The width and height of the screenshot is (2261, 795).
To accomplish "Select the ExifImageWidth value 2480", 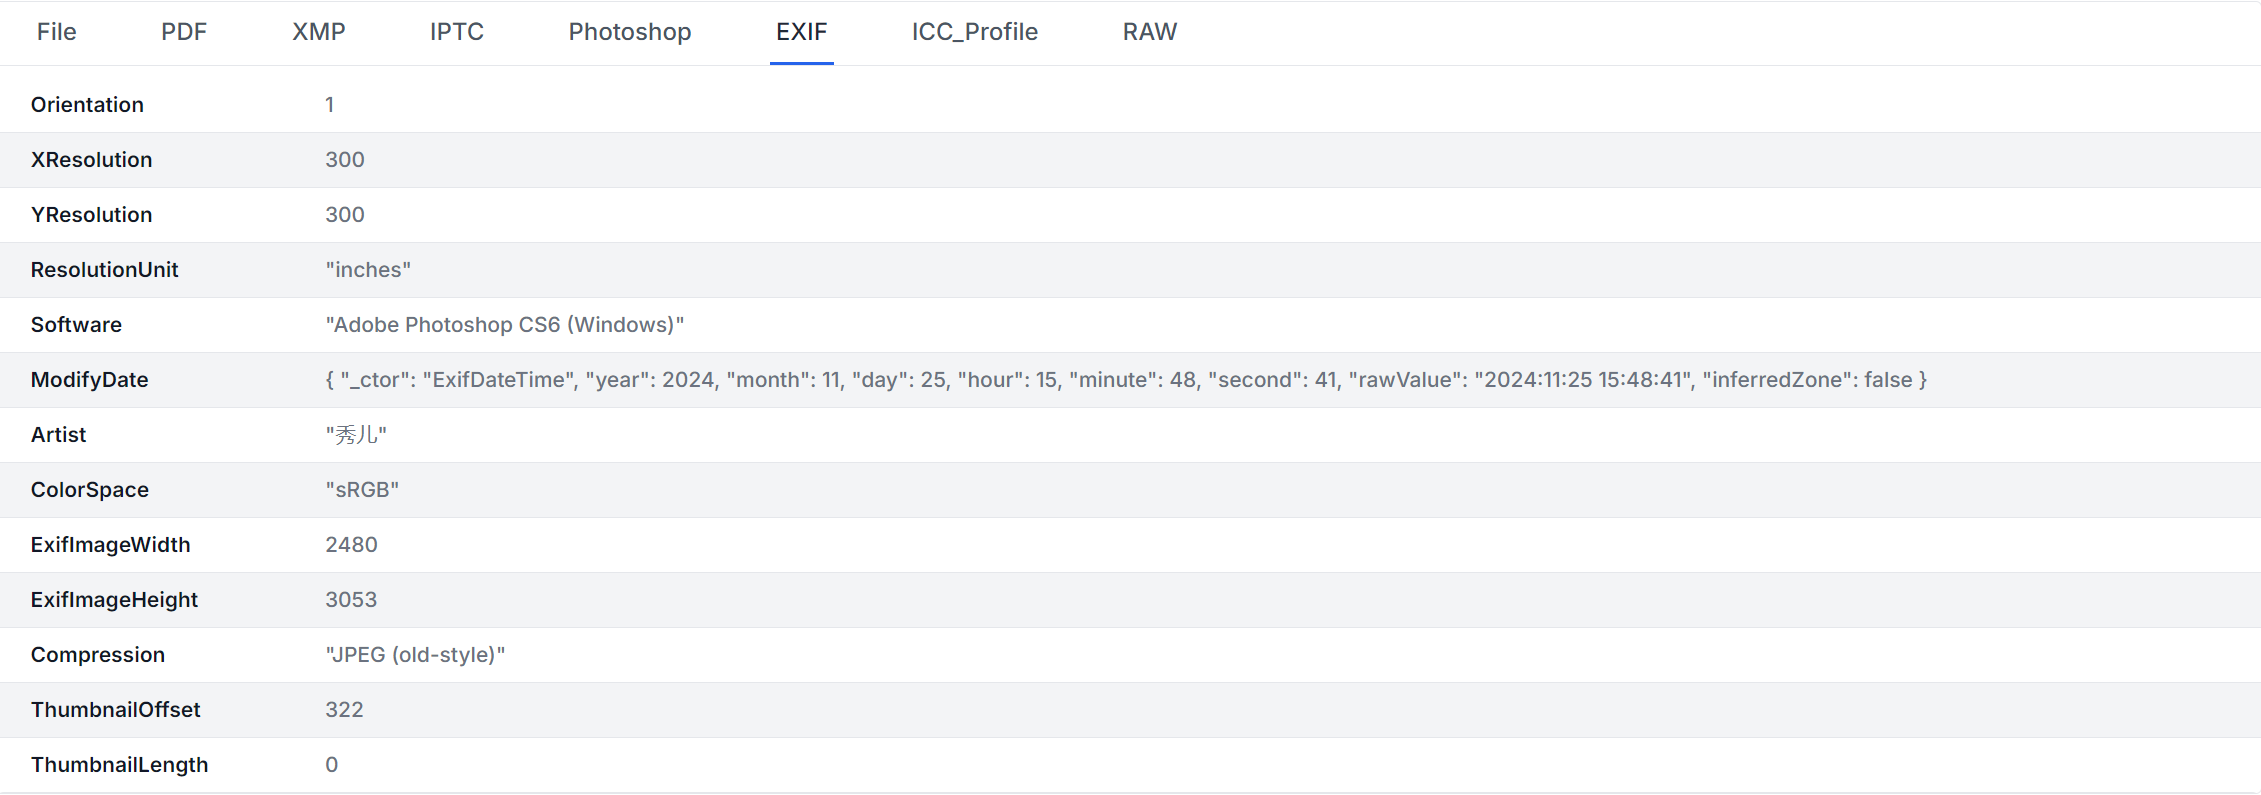I will (x=351, y=545).
